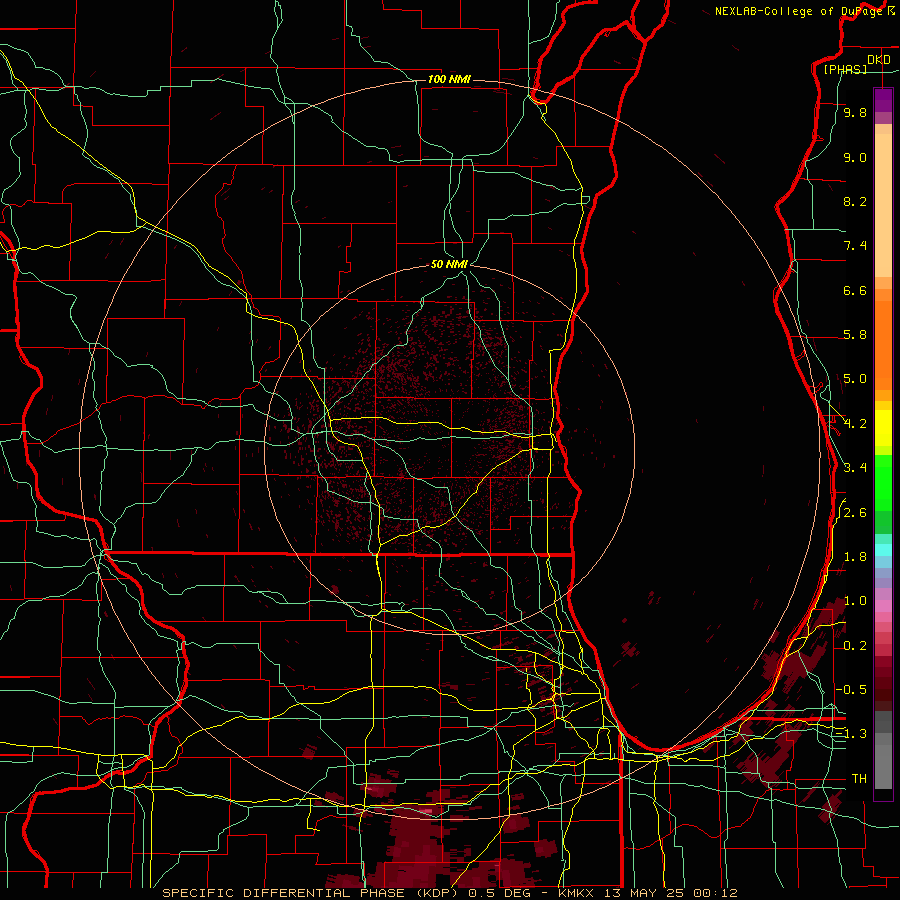
Task: Click the 6.6 scale value
Action: pos(855,290)
